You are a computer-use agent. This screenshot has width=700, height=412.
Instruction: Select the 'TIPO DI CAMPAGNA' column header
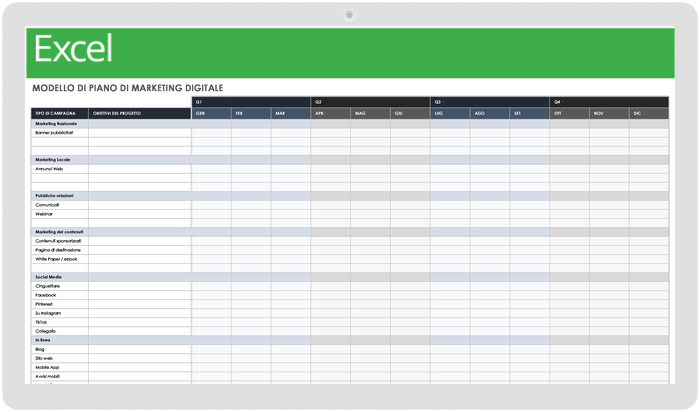tap(60, 113)
